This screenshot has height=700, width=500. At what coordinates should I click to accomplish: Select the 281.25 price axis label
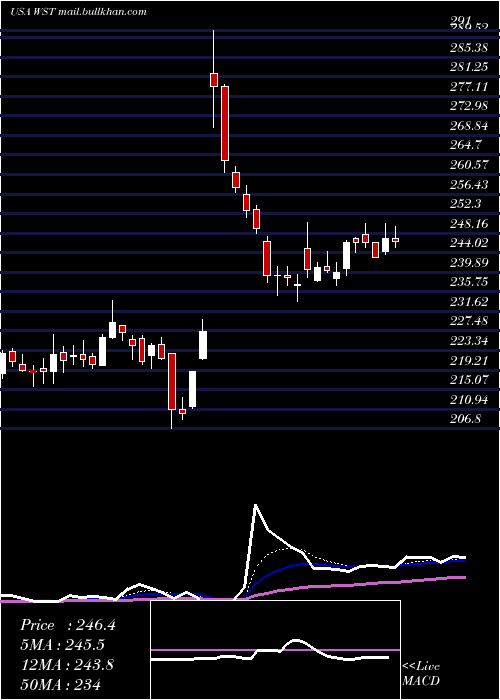pyautogui.click(x=471, y=67)
